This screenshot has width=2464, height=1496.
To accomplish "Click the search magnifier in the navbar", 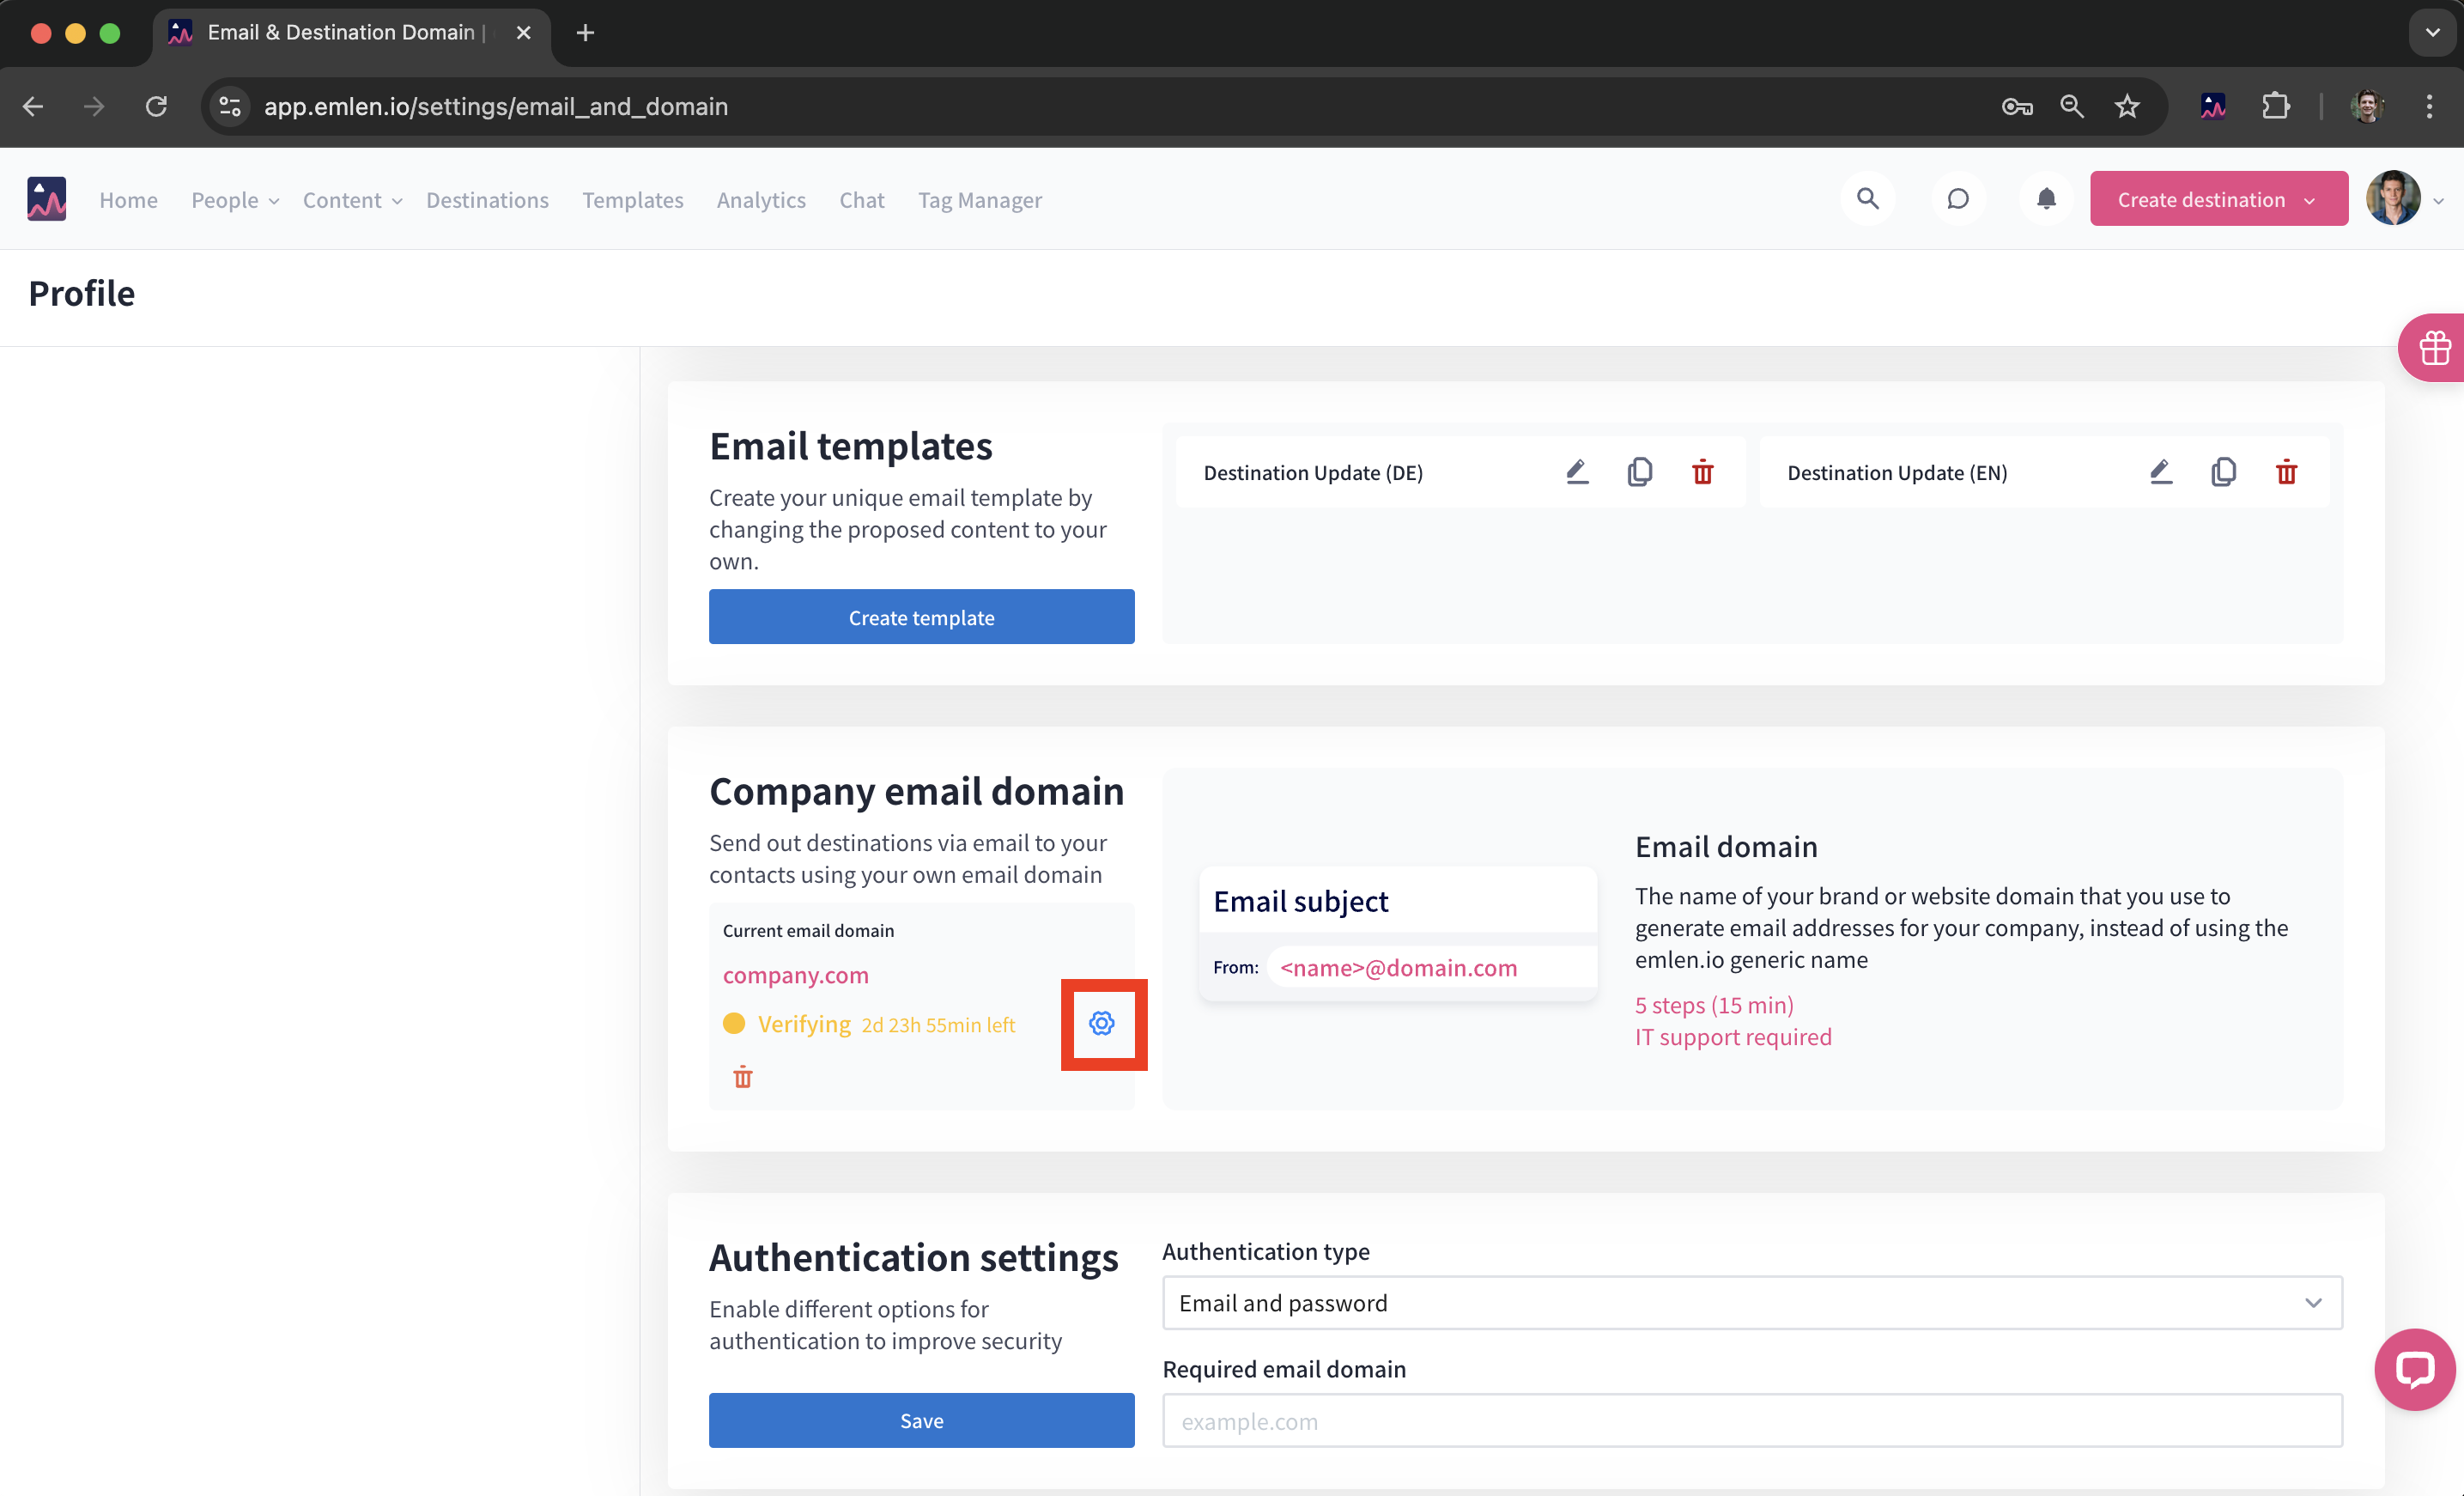I will coord(1867,199).
